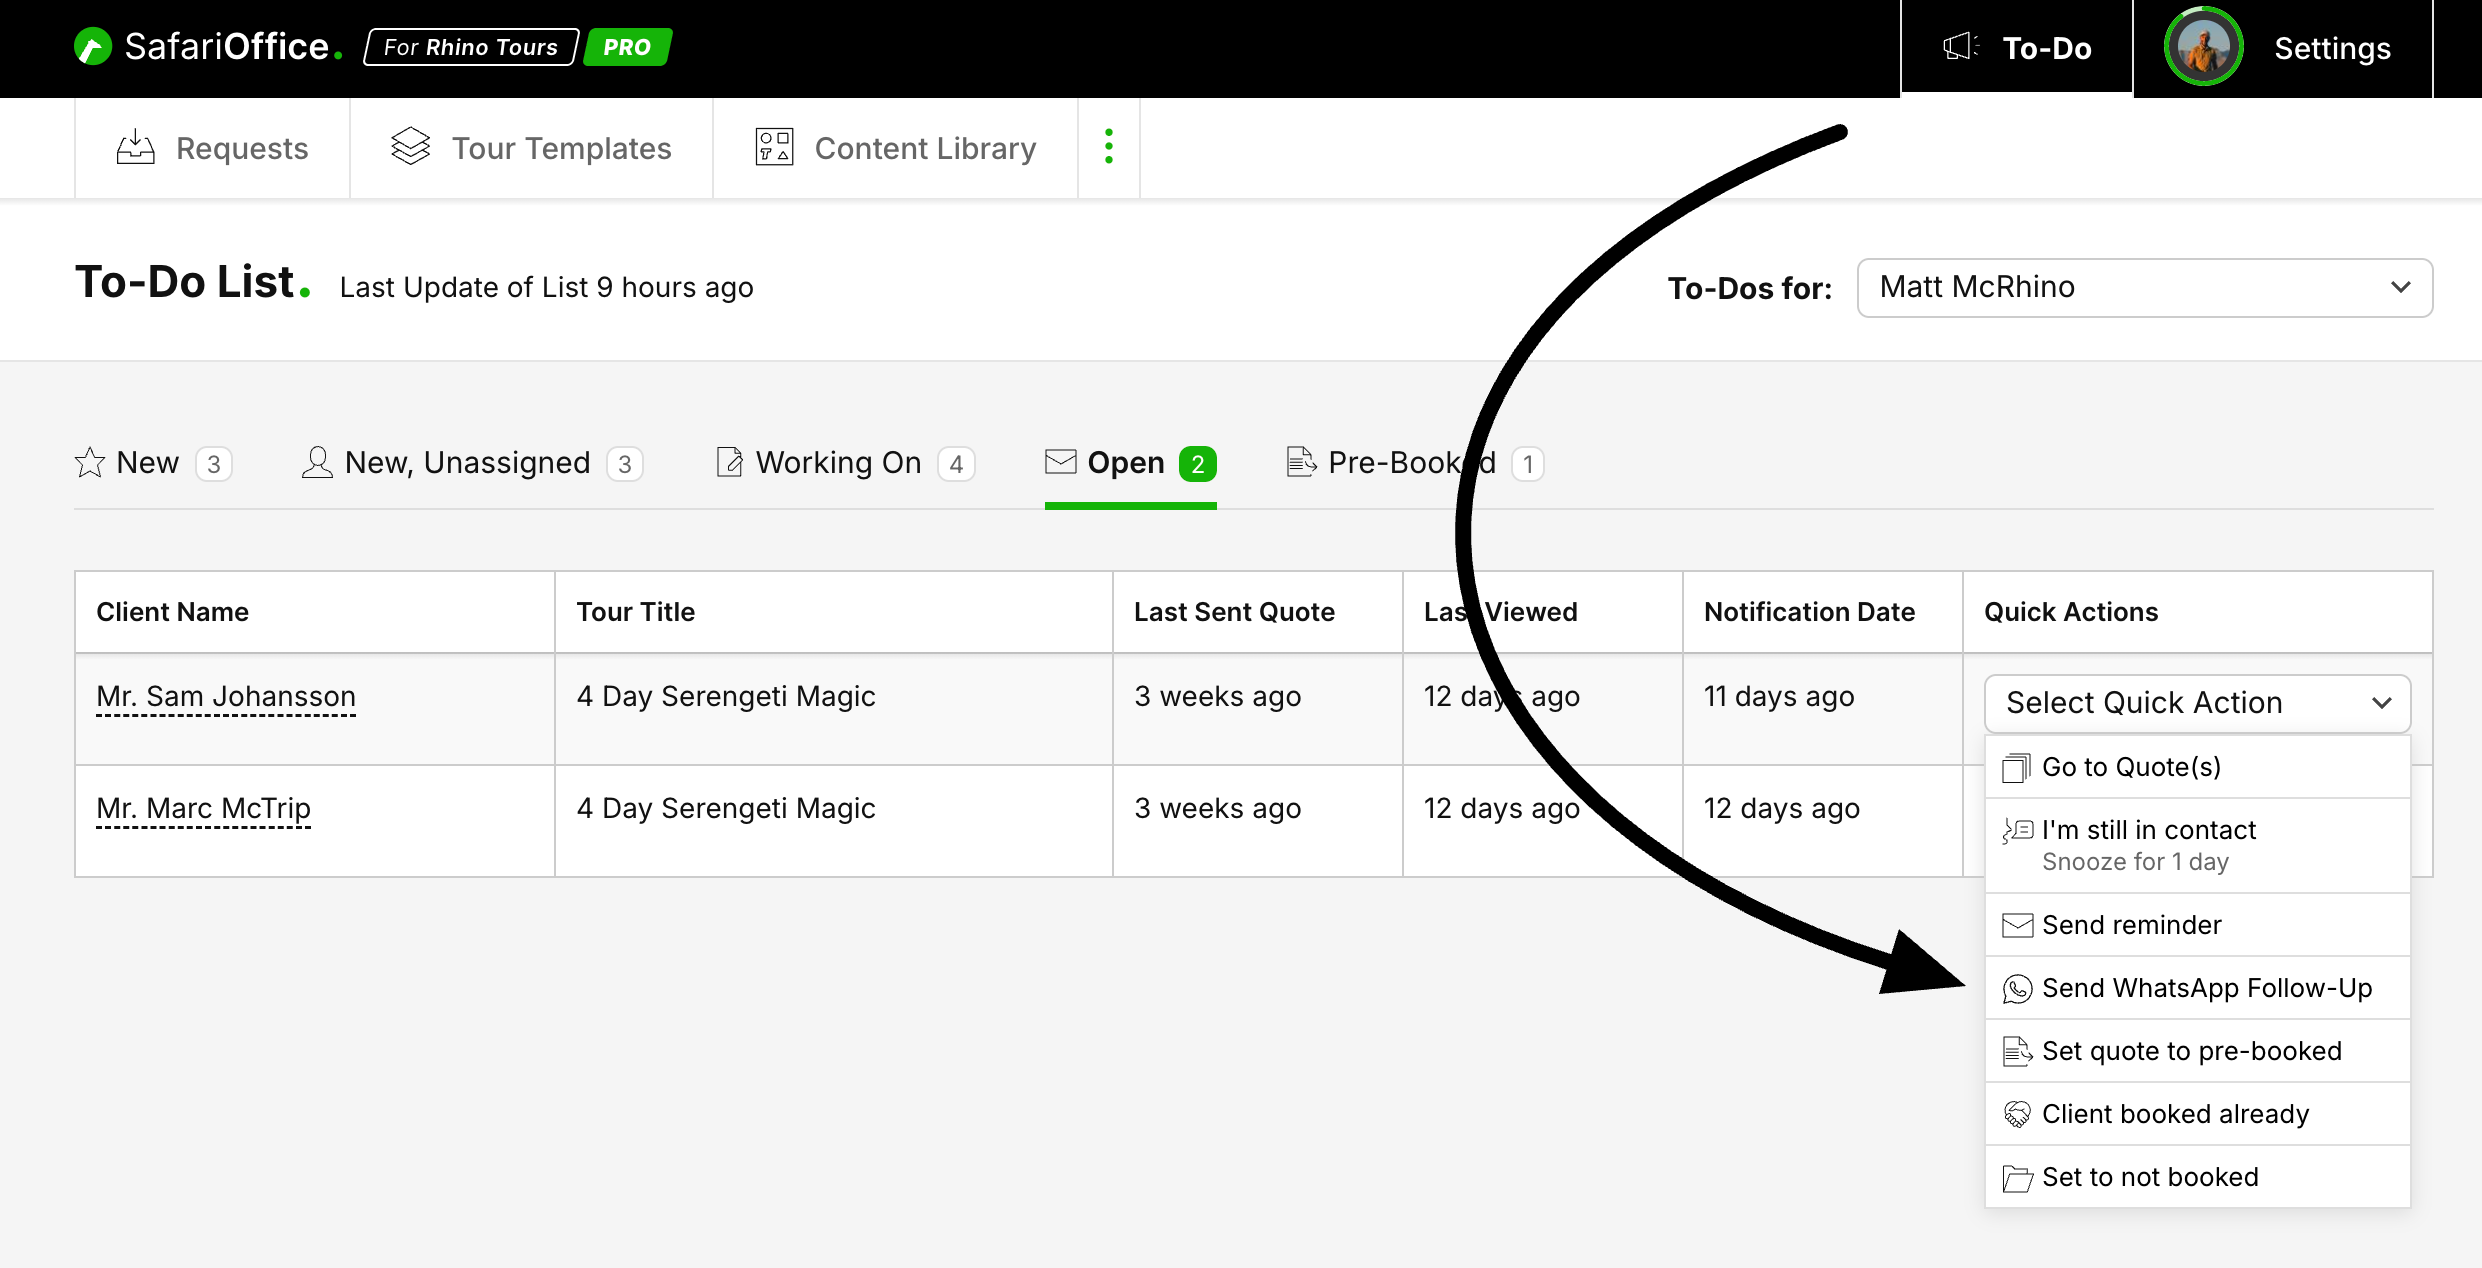Choose Go to Quote(s) action
The width and height of the screenshot is (2482, 1268).
pos(2131,767)
